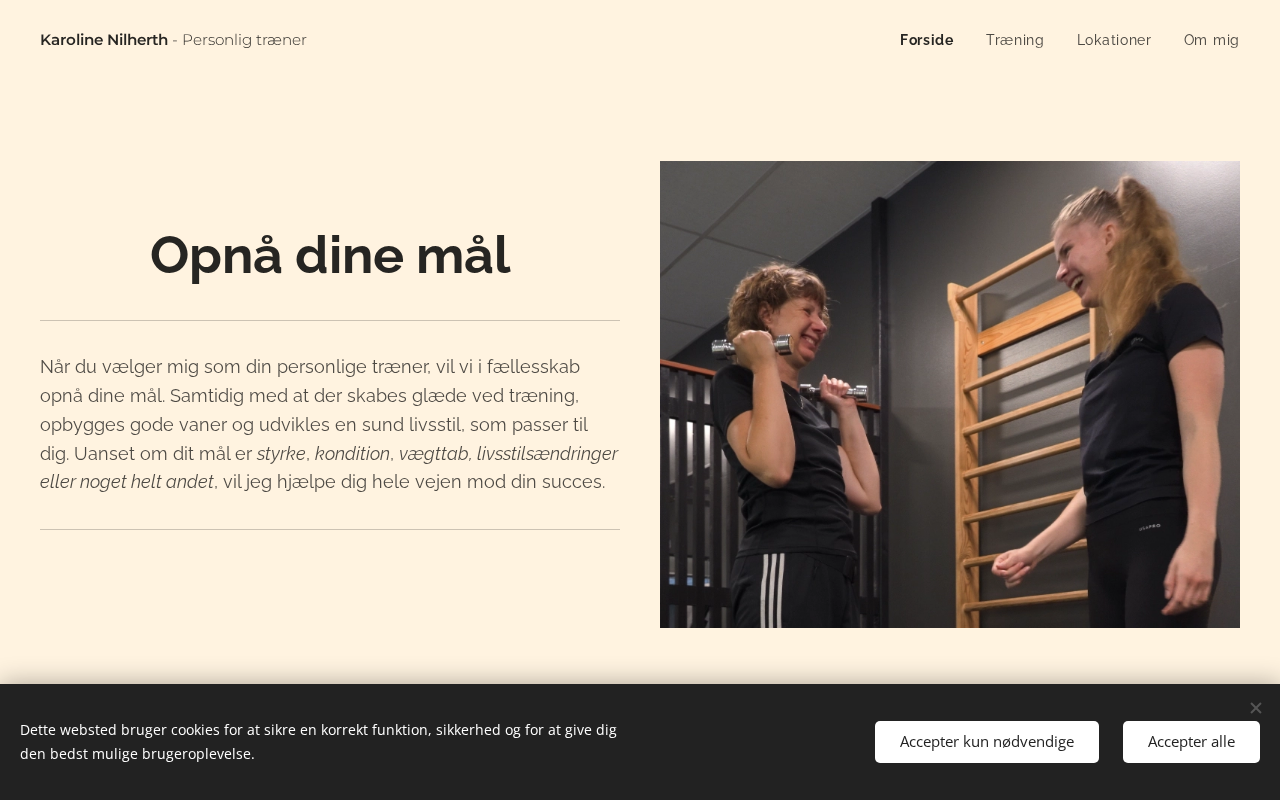Click the Karoline Nilherth site title
The height and width of the screenshot is (800, 1280).
(x=104, y=40)
